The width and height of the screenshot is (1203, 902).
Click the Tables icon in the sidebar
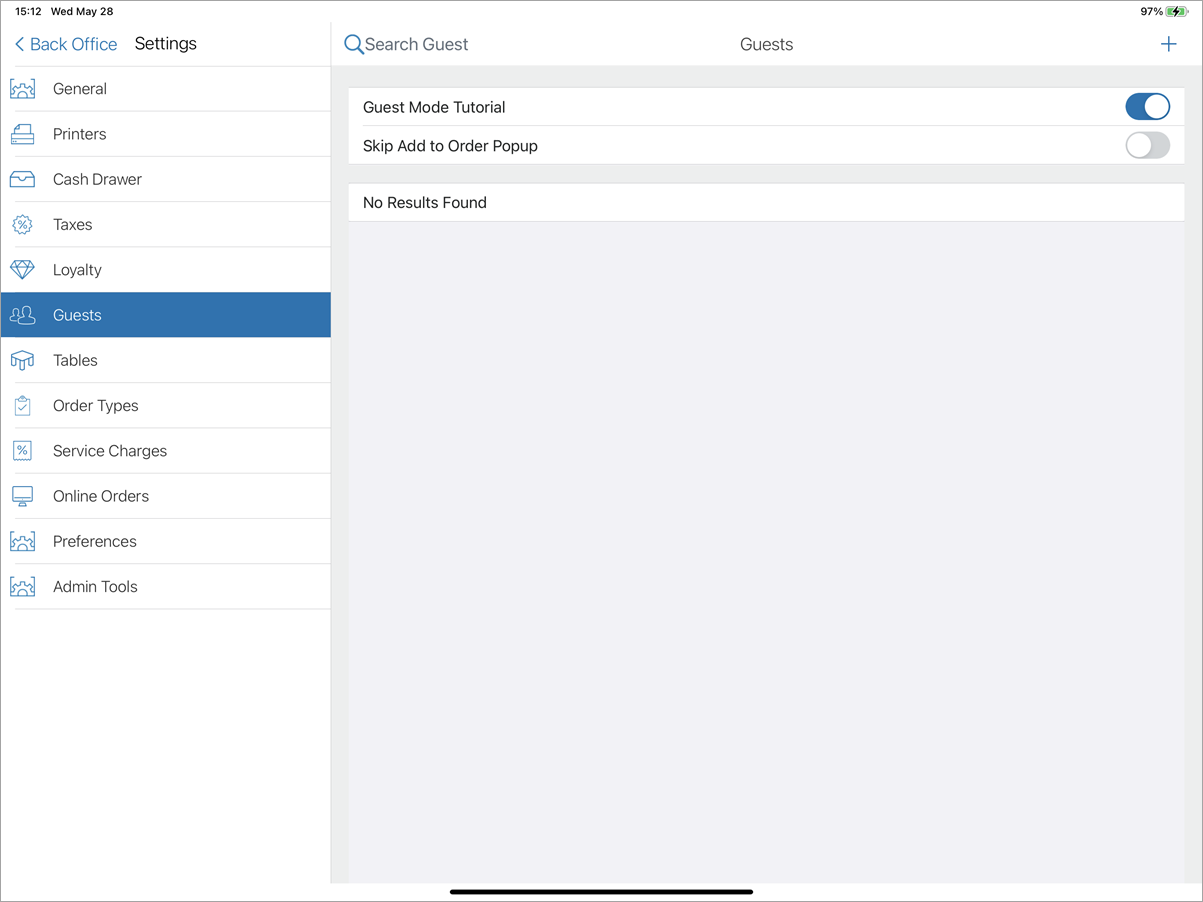[22, 360]
